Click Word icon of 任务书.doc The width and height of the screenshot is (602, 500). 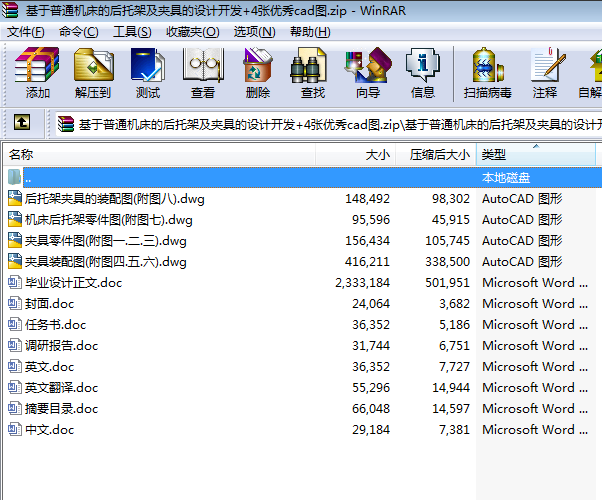pos(15,324)
